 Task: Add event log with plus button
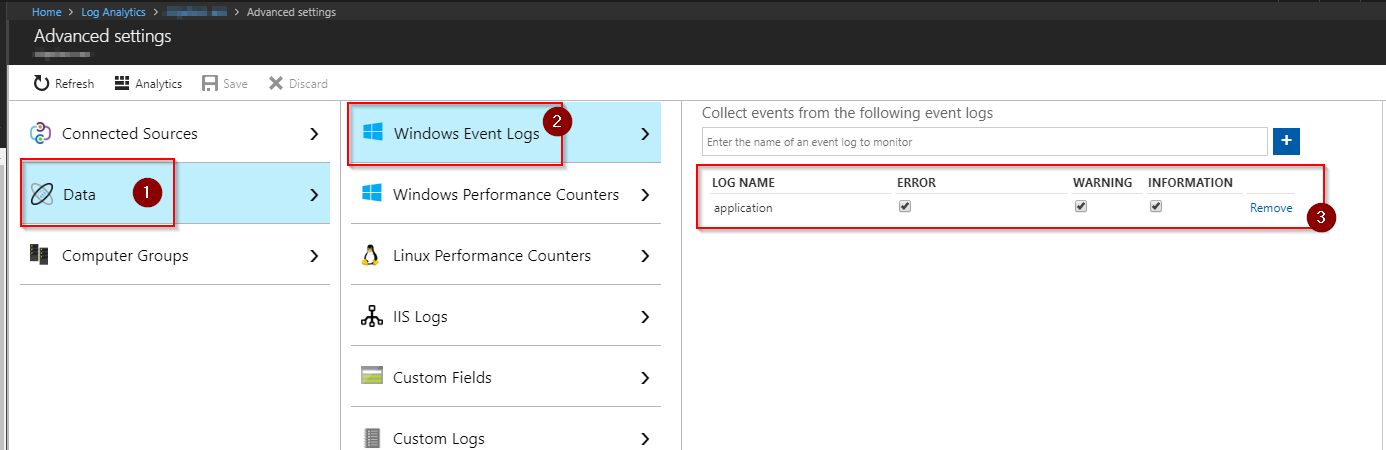point(1286,141)
